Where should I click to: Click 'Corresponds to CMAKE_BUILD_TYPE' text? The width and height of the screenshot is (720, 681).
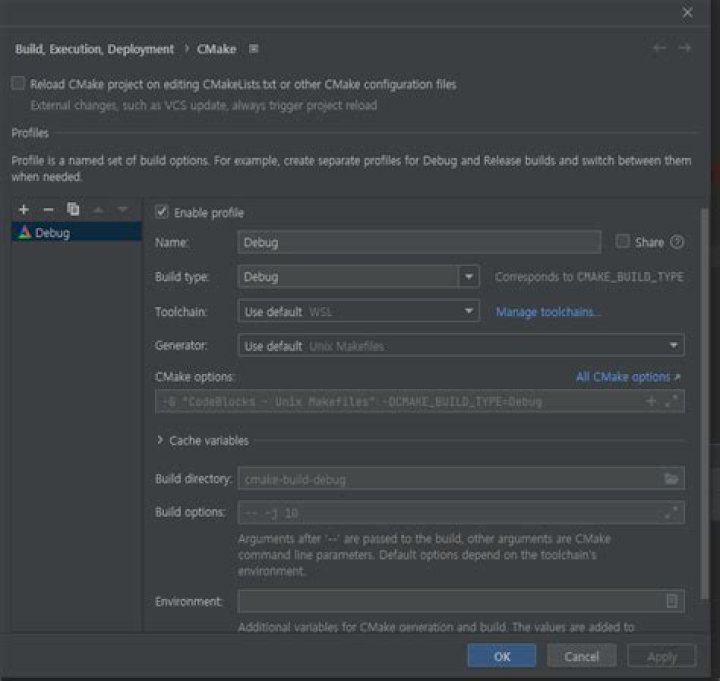coord(589,276)
